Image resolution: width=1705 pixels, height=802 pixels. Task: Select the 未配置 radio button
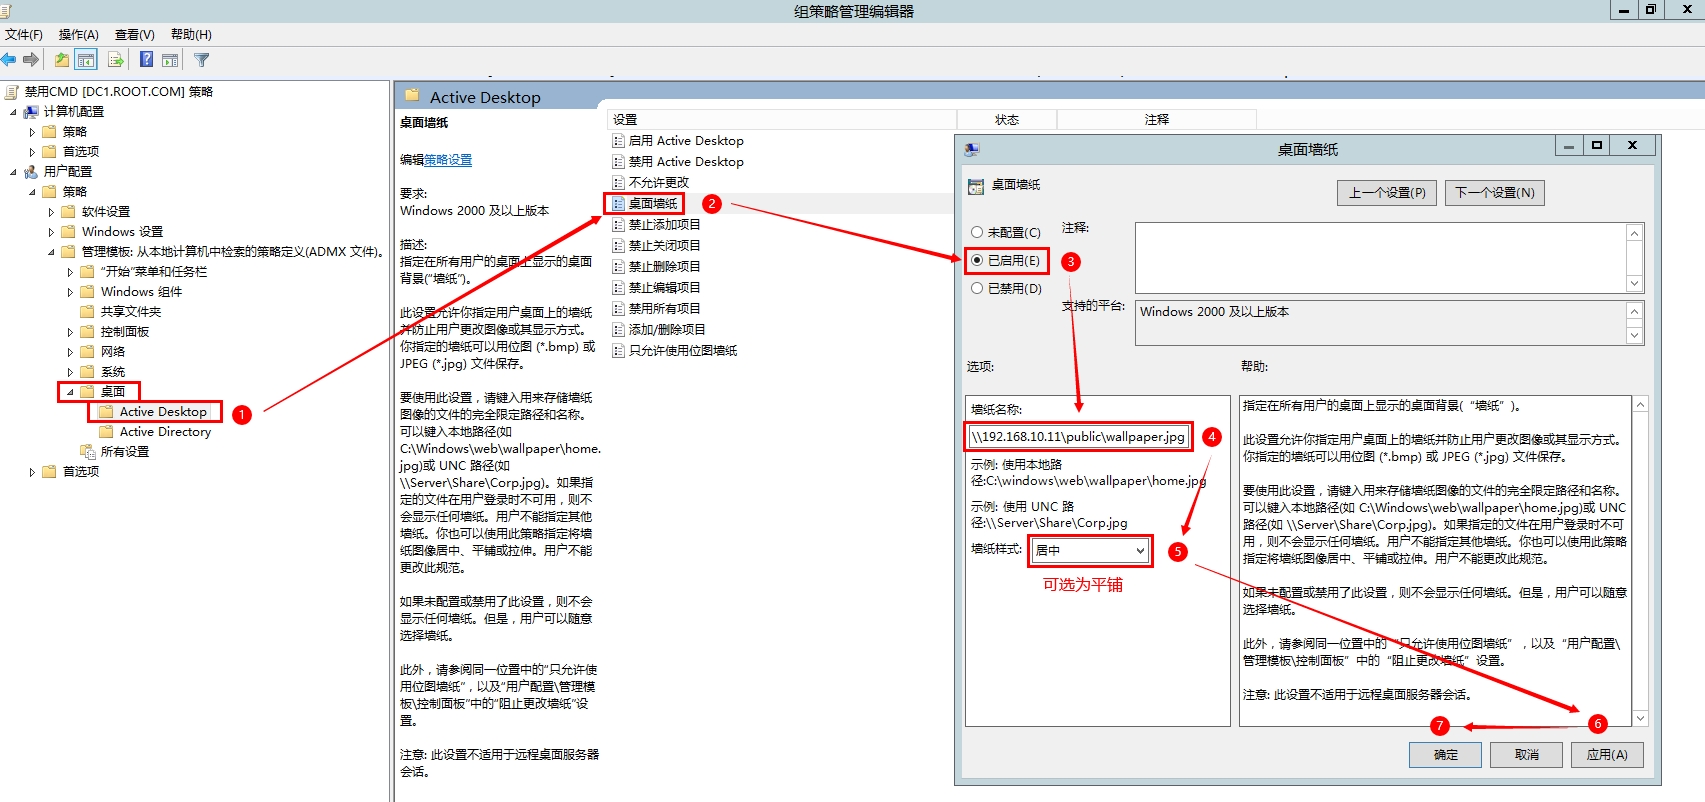[977, 232]
